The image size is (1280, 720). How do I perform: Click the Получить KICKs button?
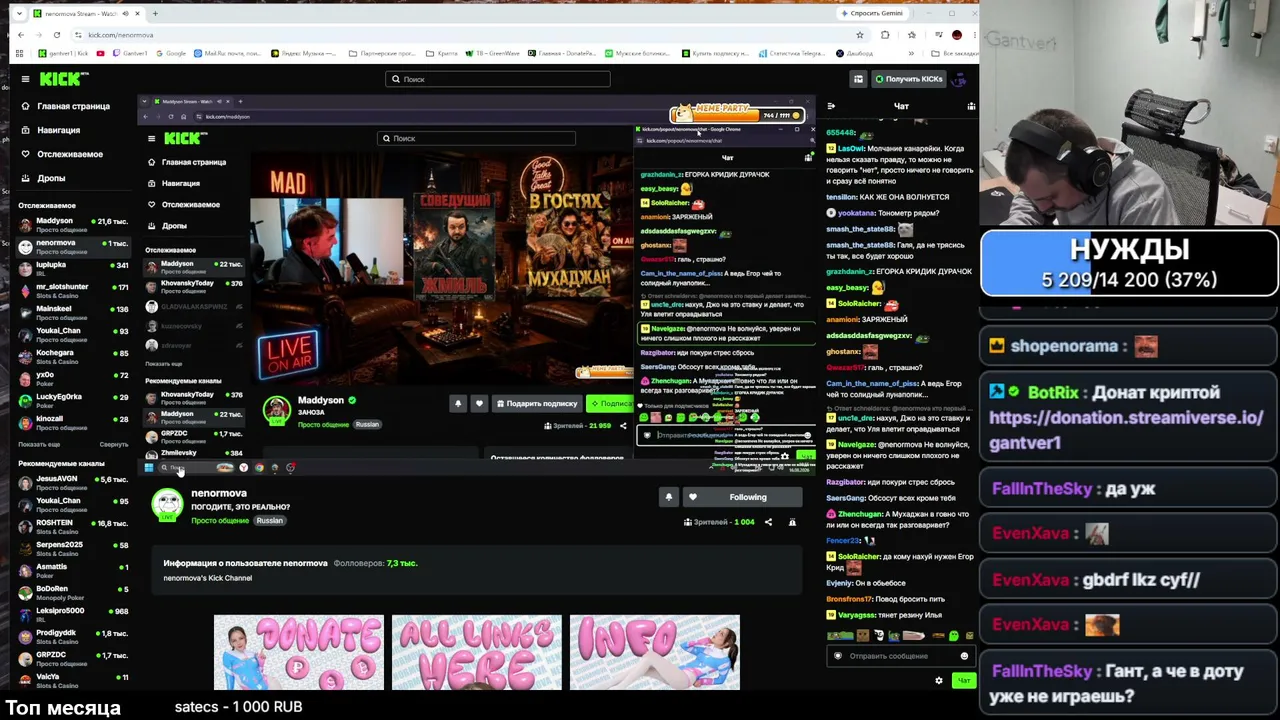tap(908, 79)
